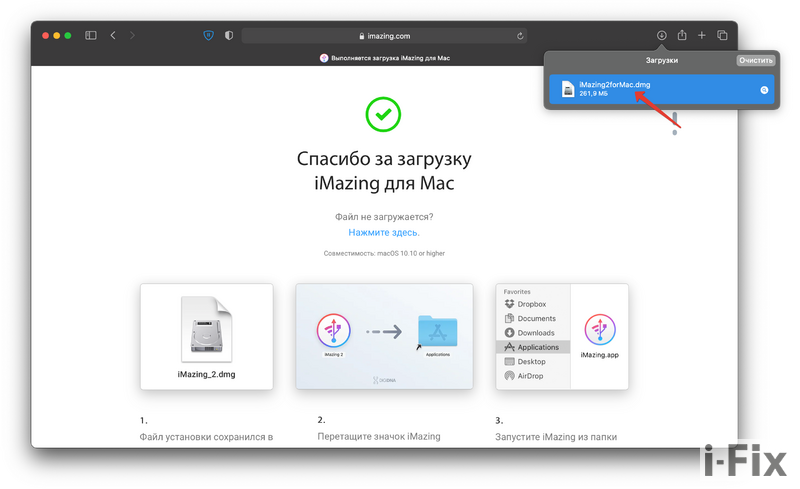Open the Share menu in toolbar
800x489 pixels.
(682, 36)
